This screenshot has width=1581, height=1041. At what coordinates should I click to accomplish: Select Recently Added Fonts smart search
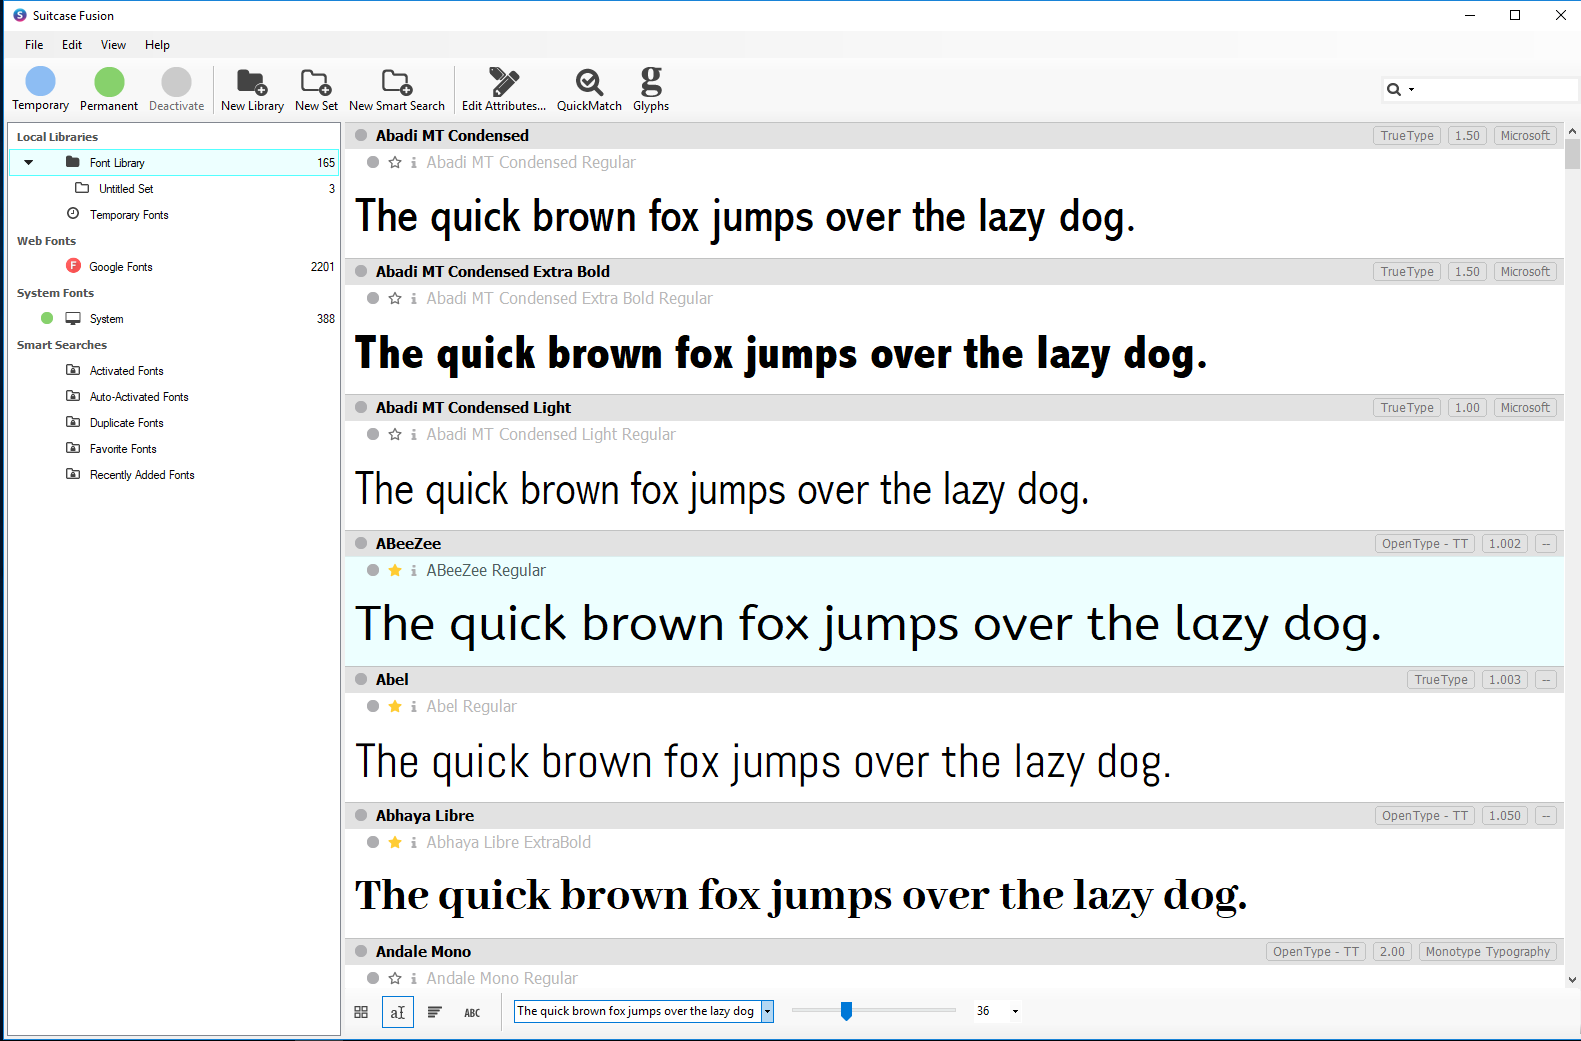(x=142, y=475)
